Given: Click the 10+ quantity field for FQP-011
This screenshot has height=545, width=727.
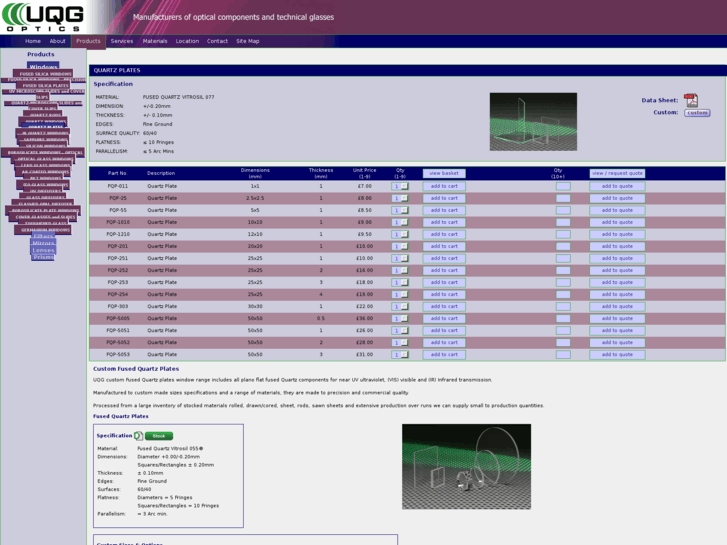Looking at the screenshot, I should tap(563, 186).
